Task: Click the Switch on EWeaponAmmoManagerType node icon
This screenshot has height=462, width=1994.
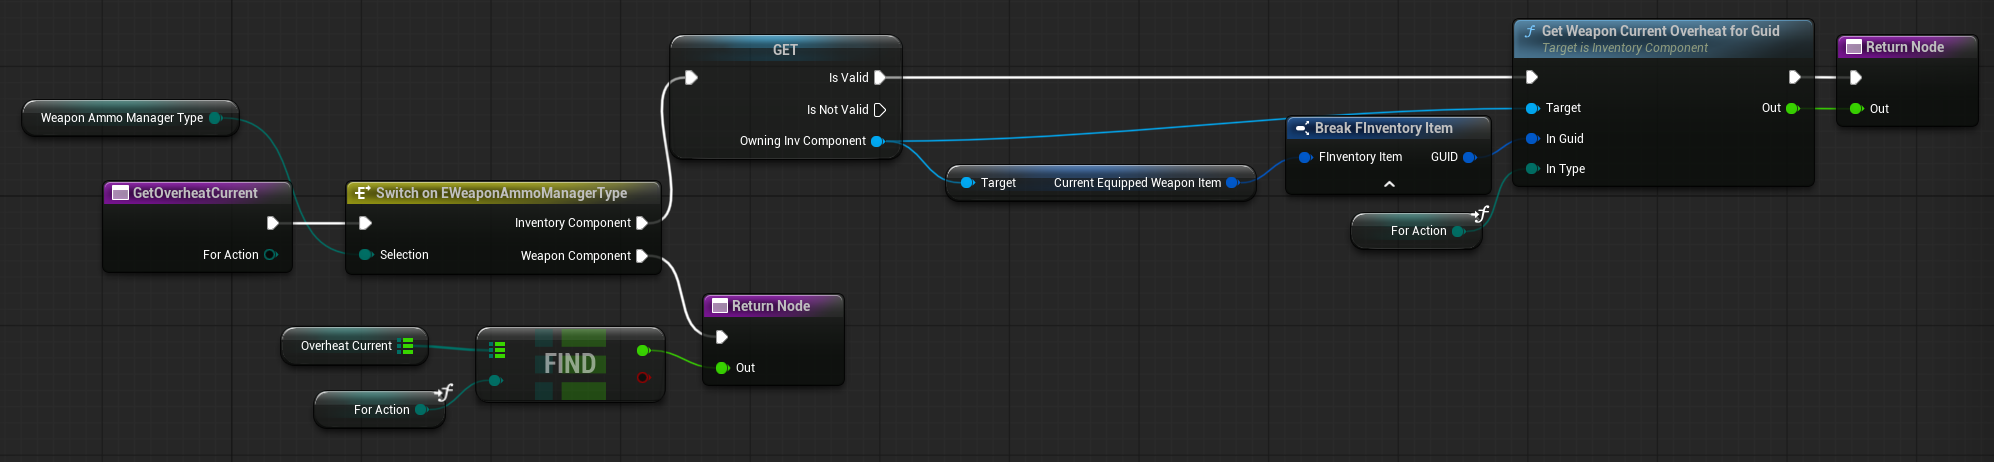Action: (362, 193)
